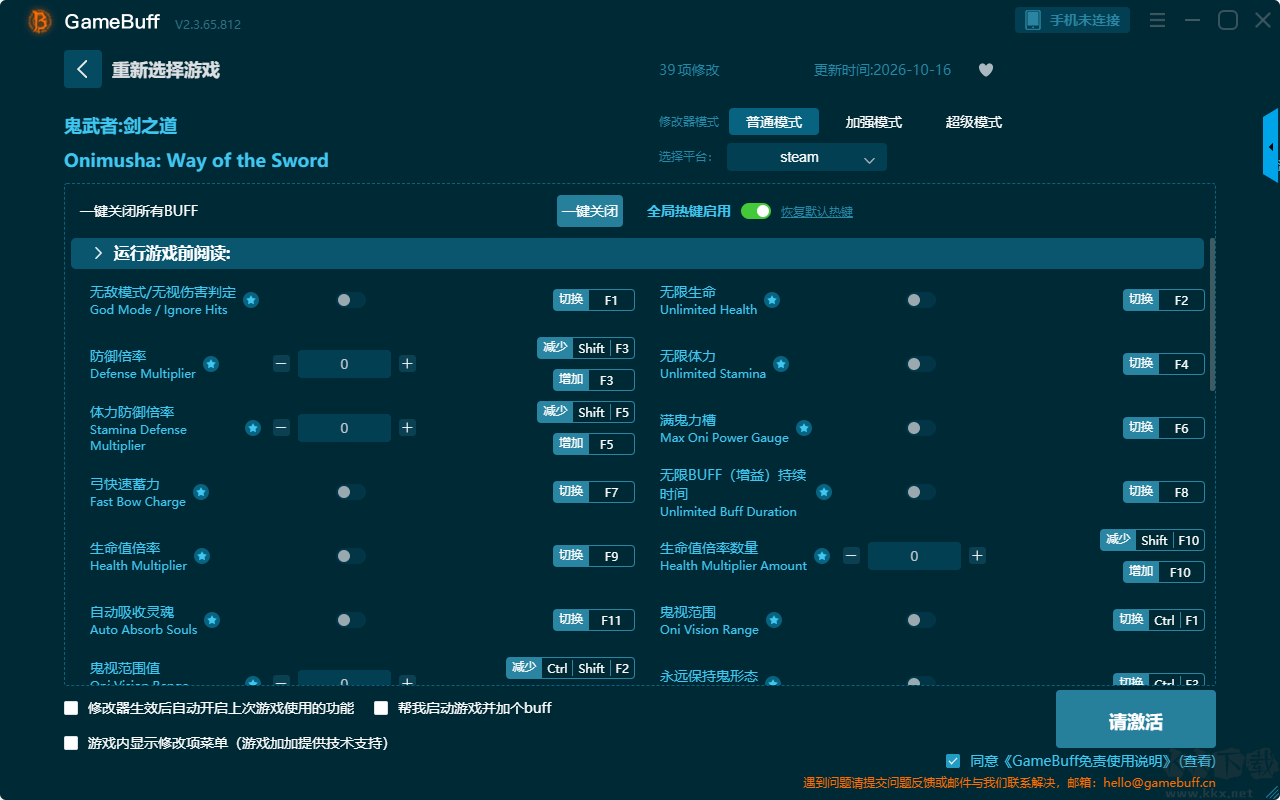
Task: Open the hamburger menu icon in title bar
Action: click(x=1157, y=20)
